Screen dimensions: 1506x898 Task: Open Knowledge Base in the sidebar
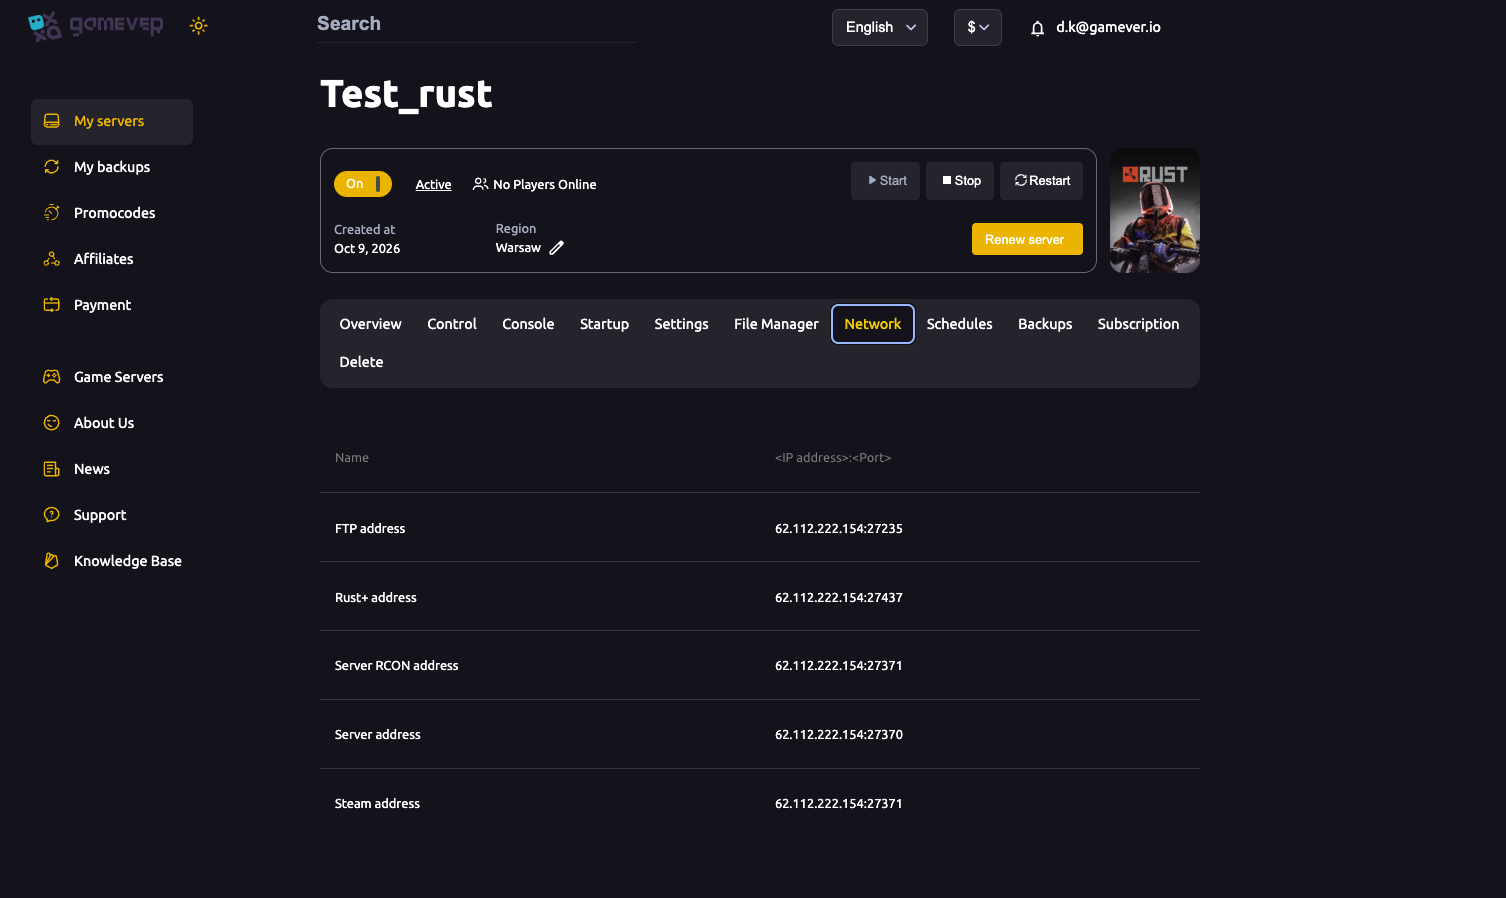point(112,561)
